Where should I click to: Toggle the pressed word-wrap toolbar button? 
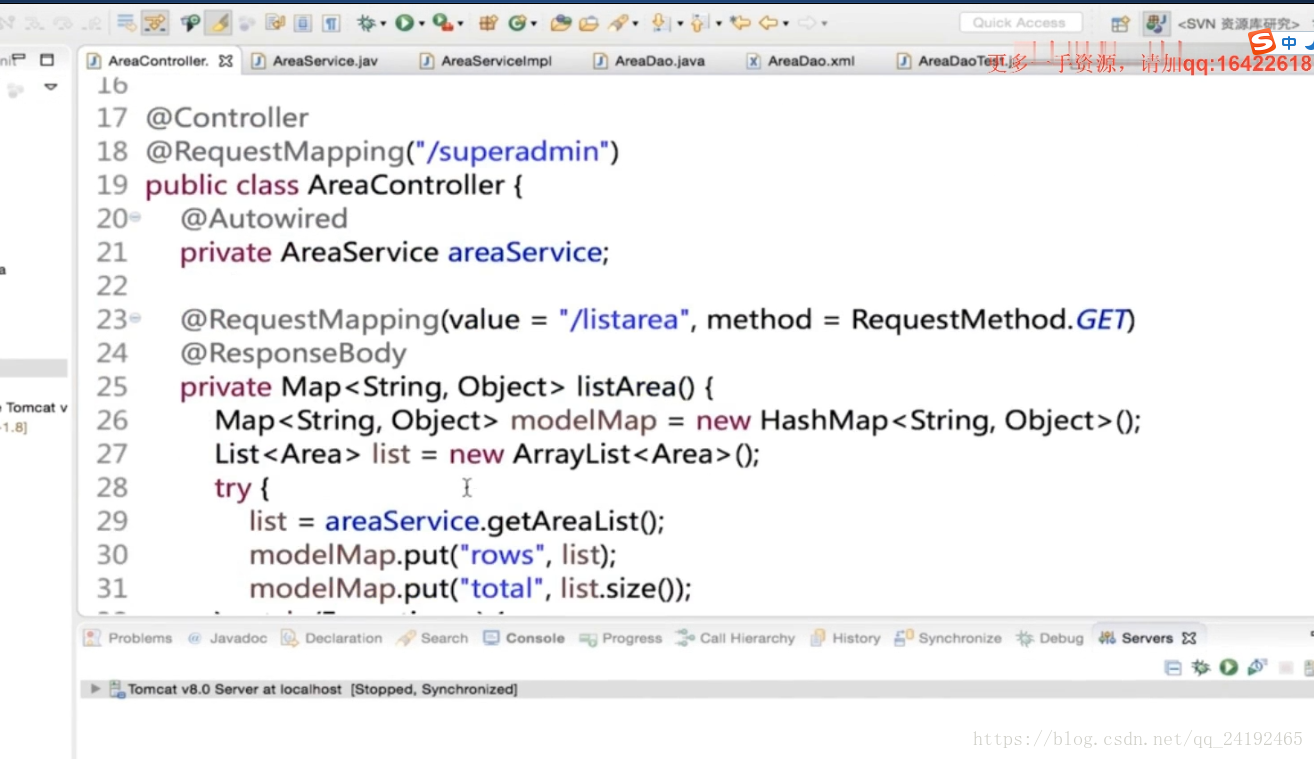(x=155, y=22)
